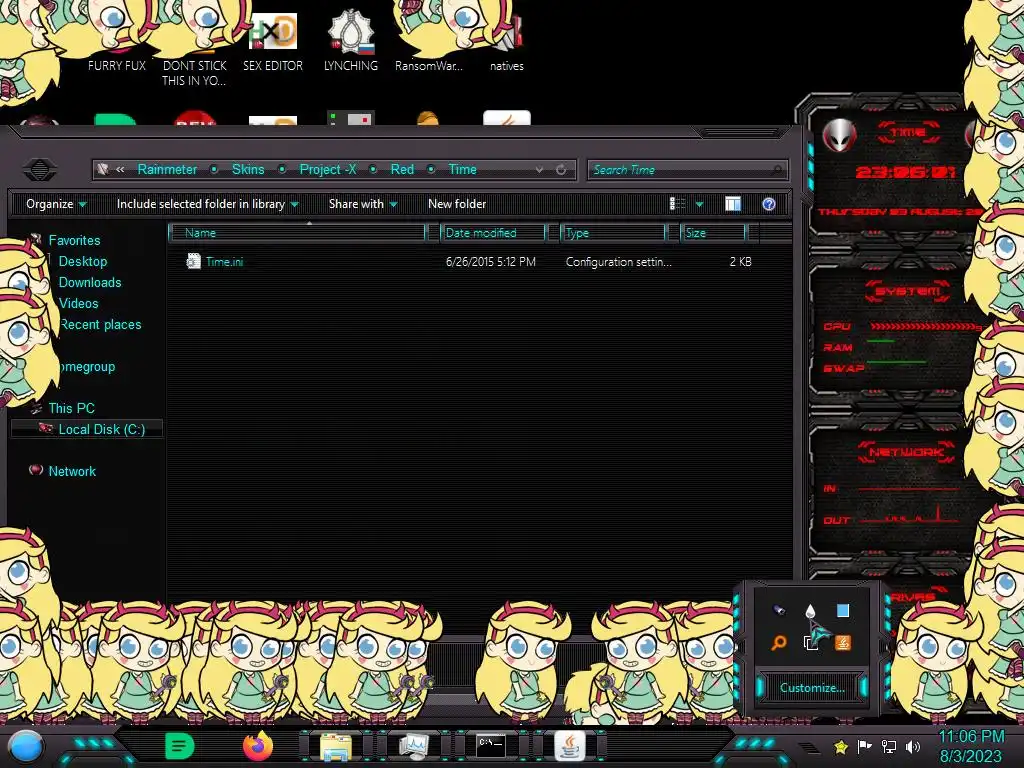Open the system monitor taskbar icon
1024x768 pixels.
(413, 746)
